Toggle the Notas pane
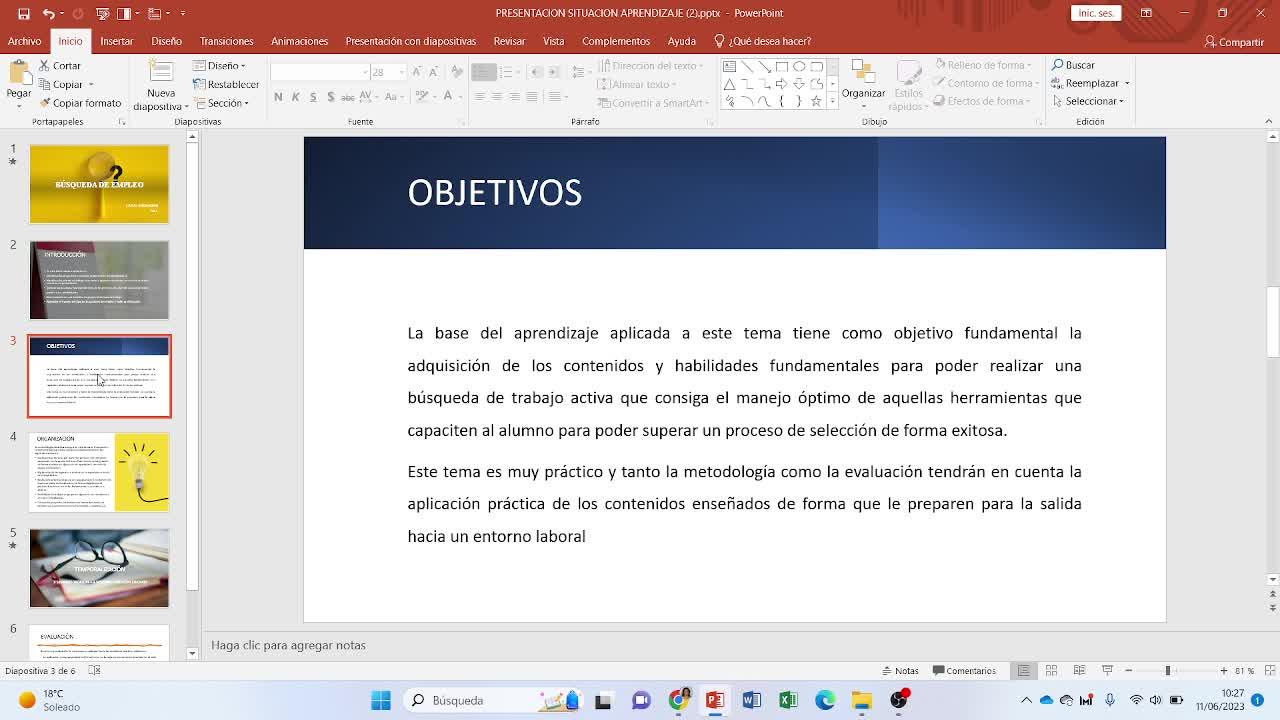 coord(900,671)
